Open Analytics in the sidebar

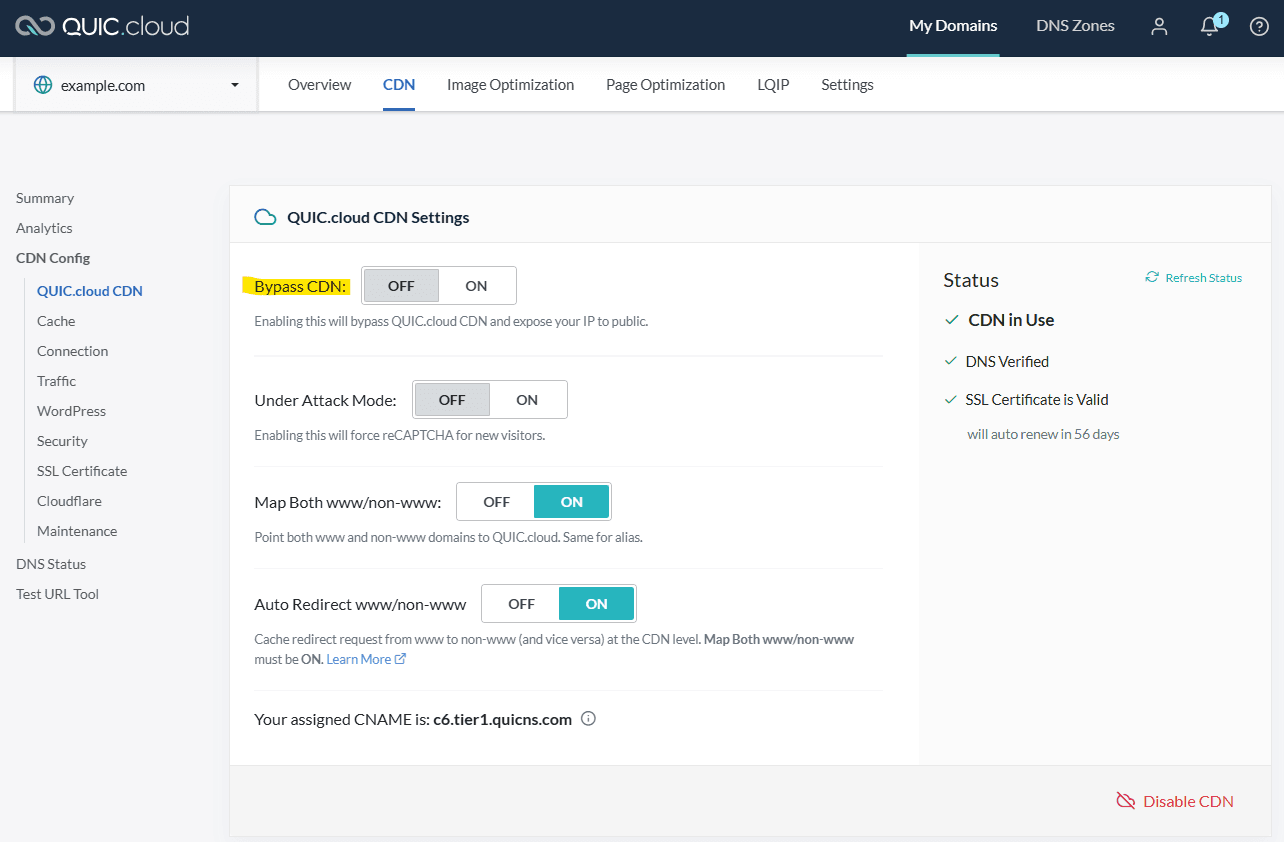tap(44, 228)
